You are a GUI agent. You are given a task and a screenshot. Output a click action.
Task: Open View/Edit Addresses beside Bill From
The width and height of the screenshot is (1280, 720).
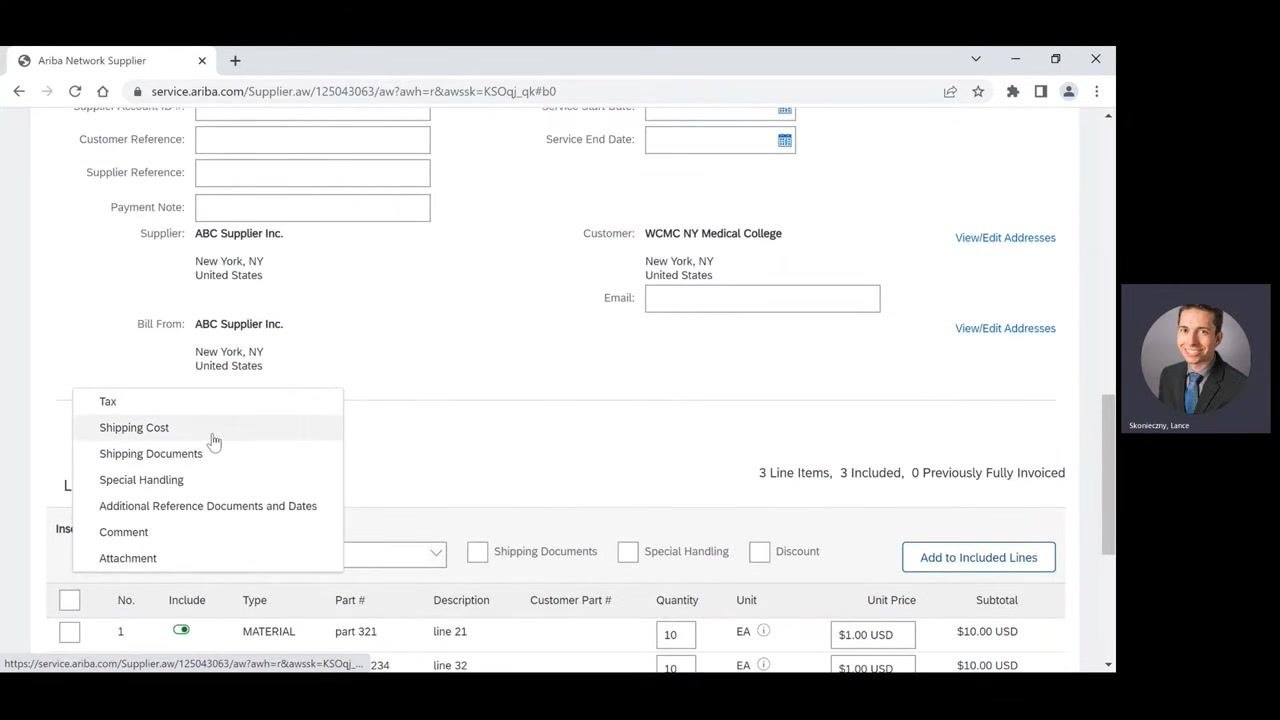1005,328
